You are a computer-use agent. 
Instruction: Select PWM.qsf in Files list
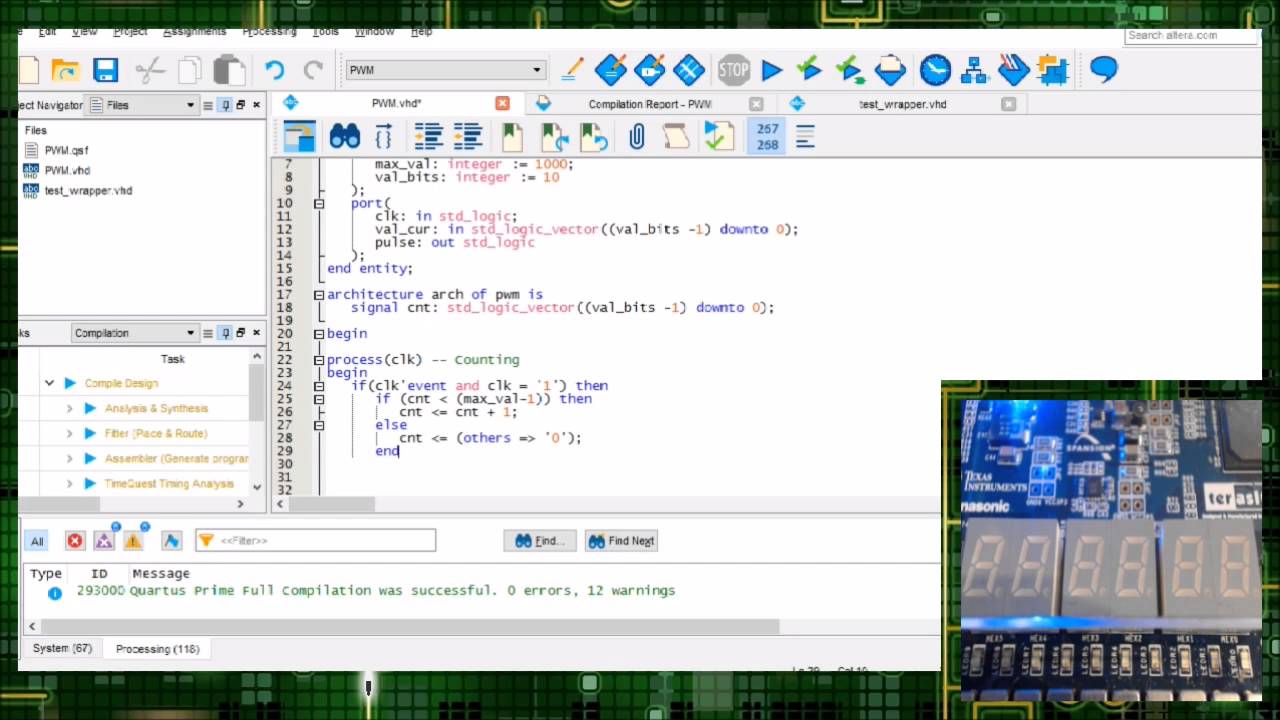pyautogui.click(x=66, y=150)
